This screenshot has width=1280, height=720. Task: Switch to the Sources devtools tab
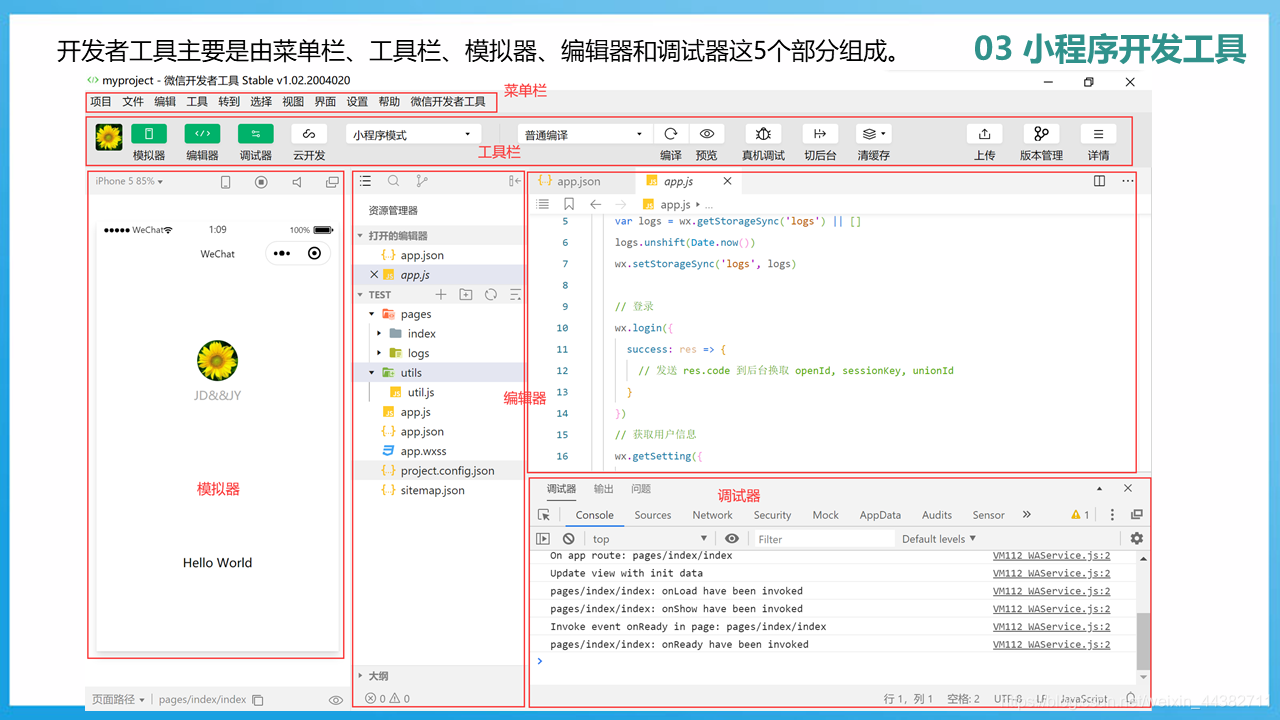[653, 515]
